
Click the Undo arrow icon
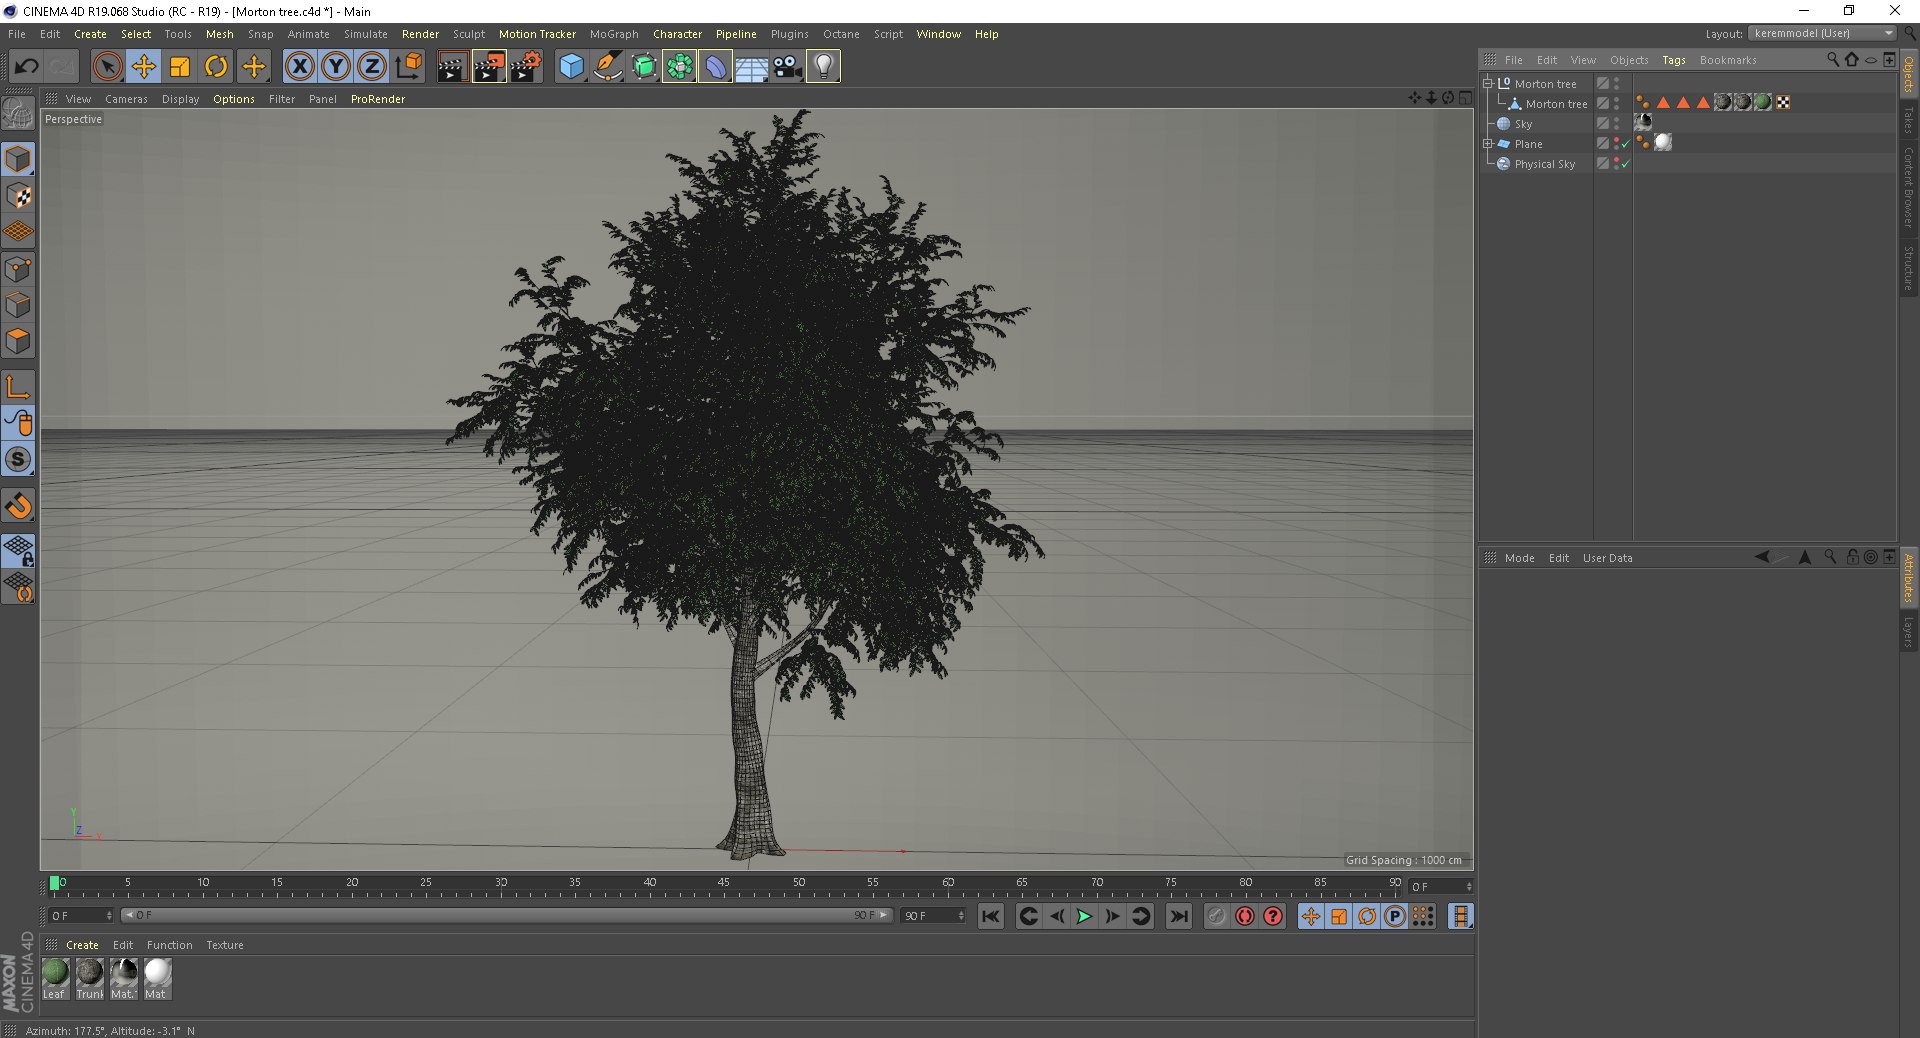pos(27,67)
